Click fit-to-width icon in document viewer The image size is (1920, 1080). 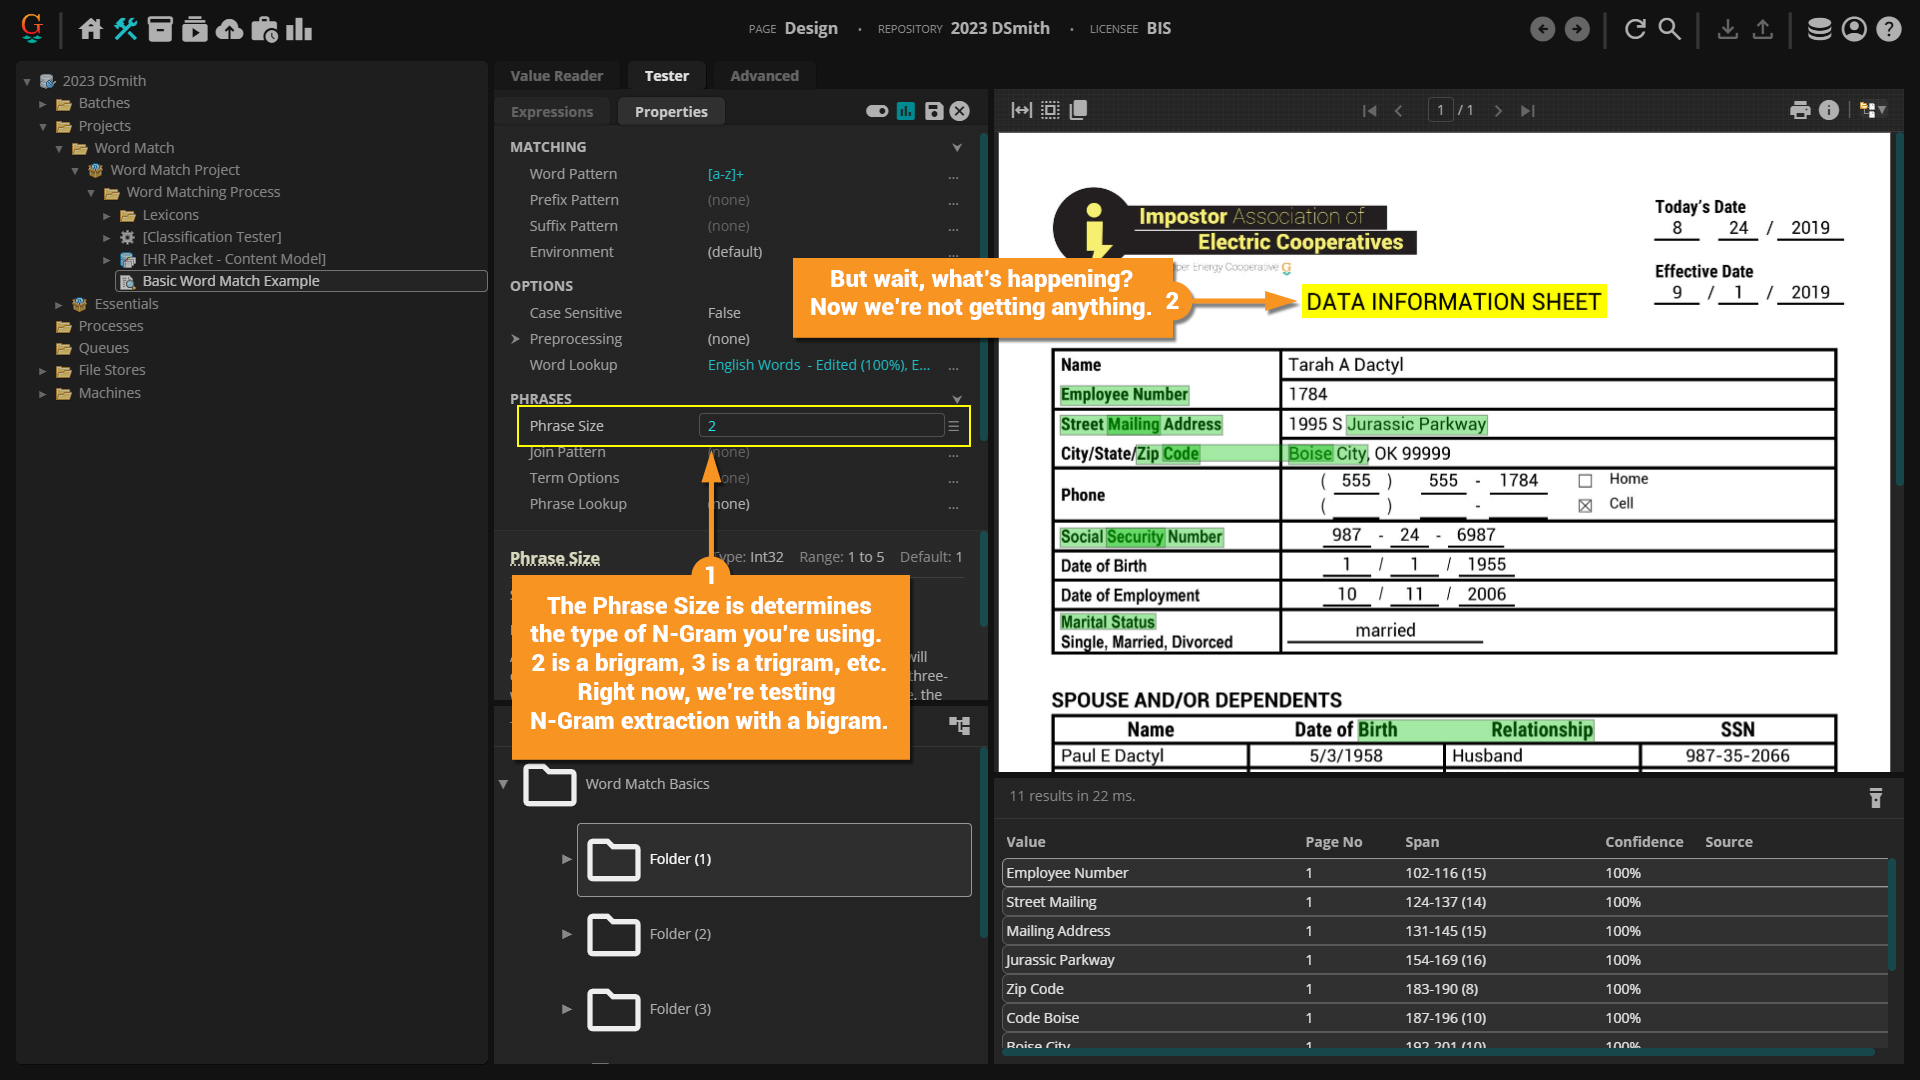pos(1021,110)
